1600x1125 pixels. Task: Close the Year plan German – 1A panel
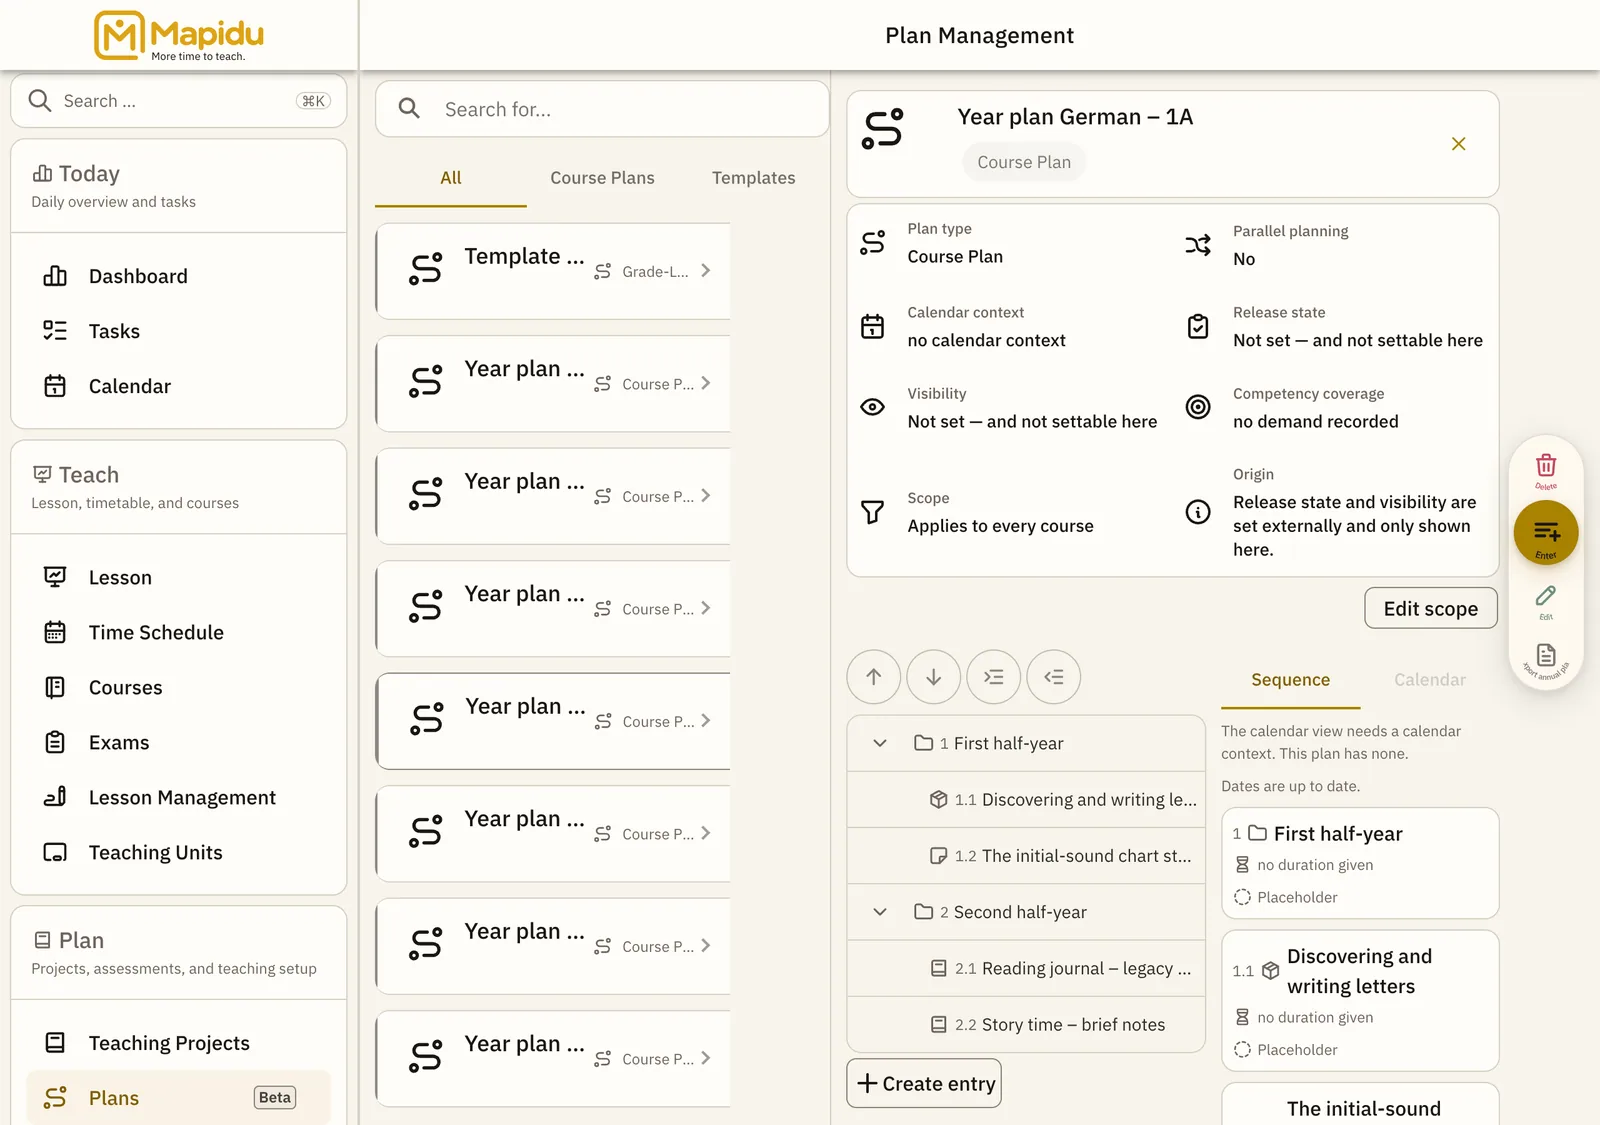click(1459, 144)
